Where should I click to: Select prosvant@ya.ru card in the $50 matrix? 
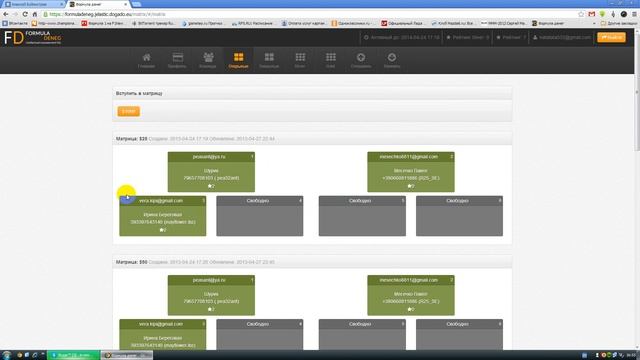pos(211,295)
